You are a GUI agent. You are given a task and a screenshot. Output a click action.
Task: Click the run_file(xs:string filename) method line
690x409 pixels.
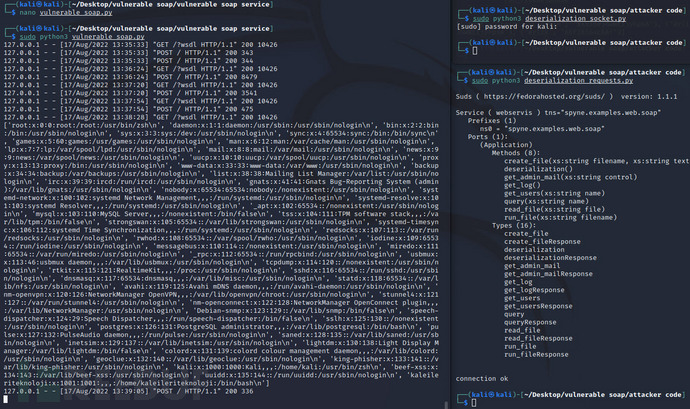click(x=560, y=217)
